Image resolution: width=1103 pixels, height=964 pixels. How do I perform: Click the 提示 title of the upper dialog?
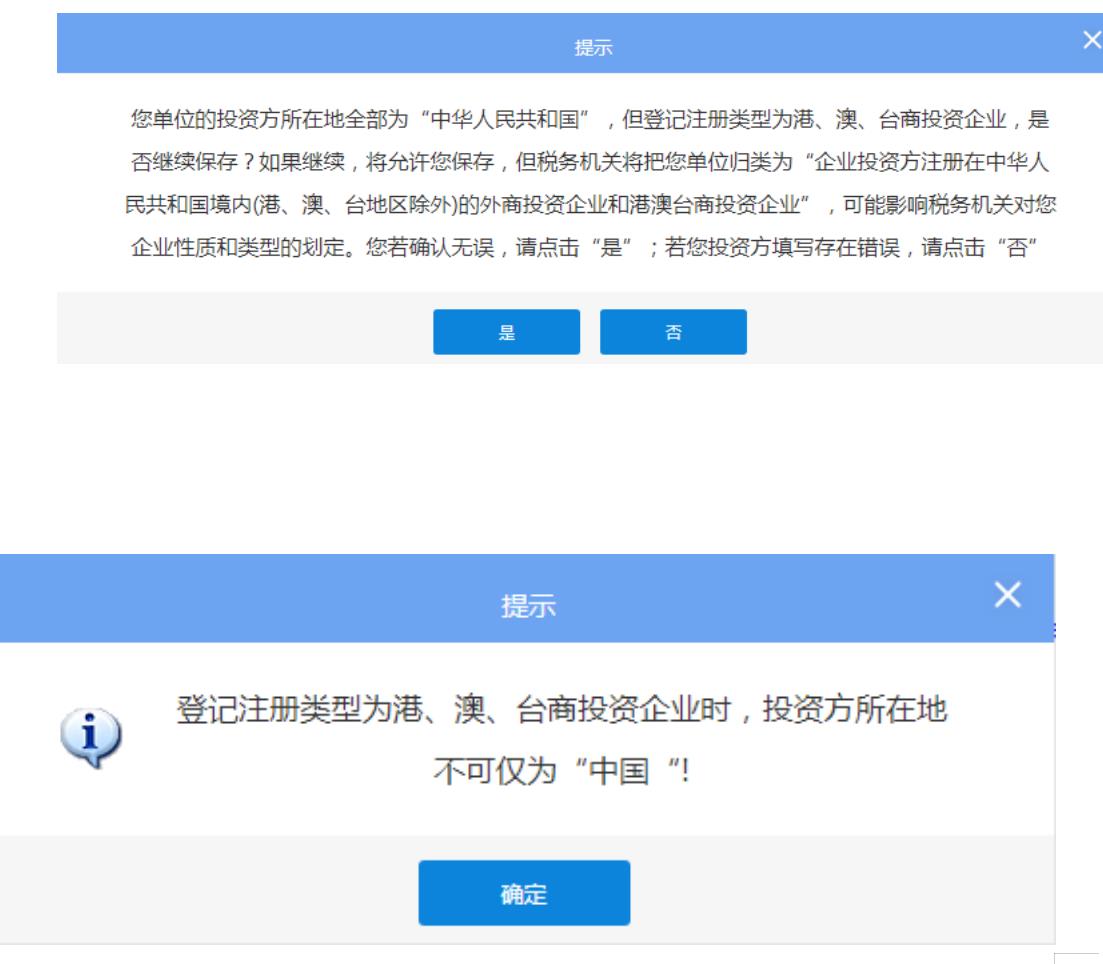[x=593, y=47]
